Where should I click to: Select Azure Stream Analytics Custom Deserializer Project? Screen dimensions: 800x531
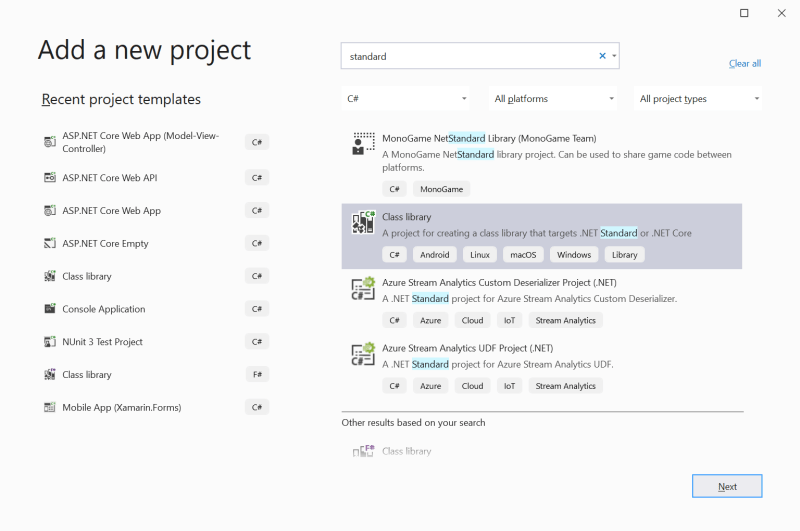(x=542, y=302)
